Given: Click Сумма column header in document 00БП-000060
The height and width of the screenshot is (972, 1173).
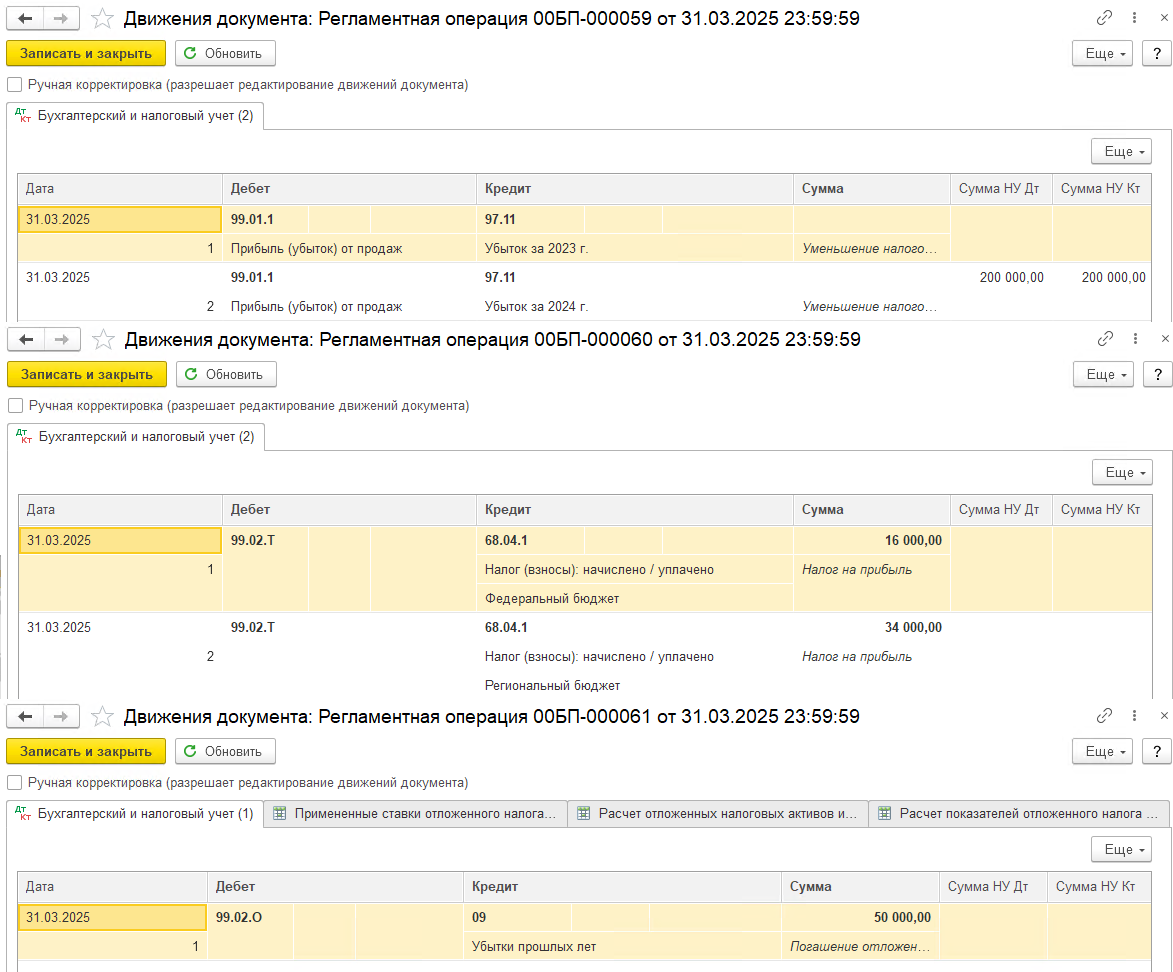Looking at the screenshot, I should tap(823, 509).
